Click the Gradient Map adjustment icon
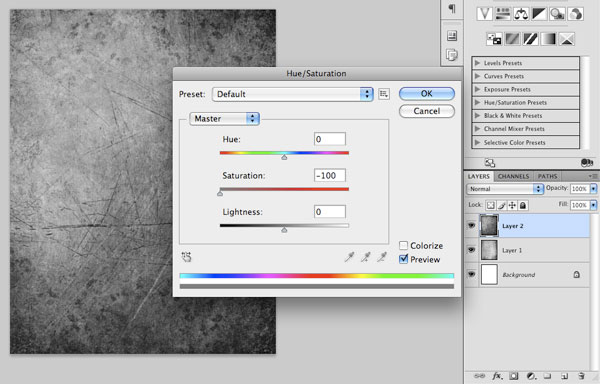The height and width of the screenshot is (384, 600). click(x=548, y=39)
